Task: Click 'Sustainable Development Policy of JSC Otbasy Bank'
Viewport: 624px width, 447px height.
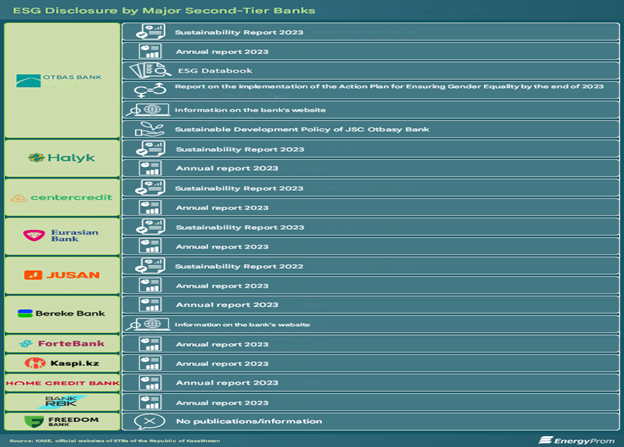Action: pyautogui.click(x=302, y=129)
